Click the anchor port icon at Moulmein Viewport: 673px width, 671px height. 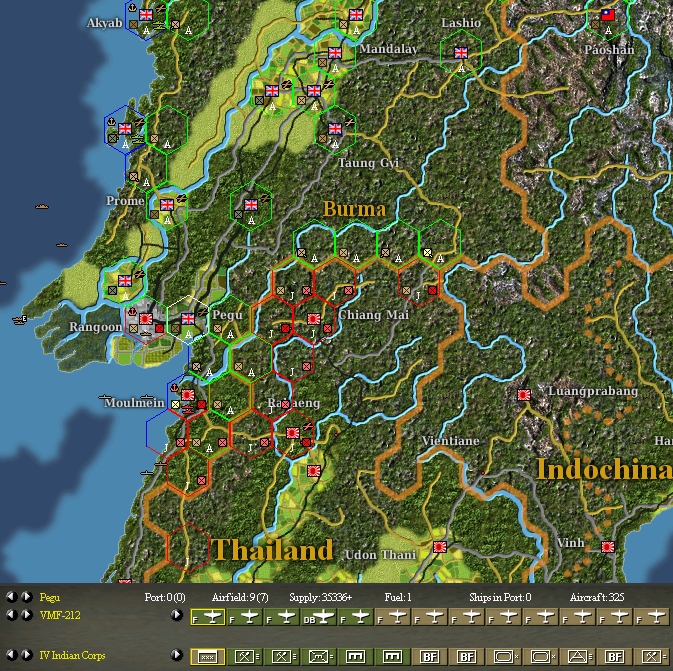coord(174,387)
